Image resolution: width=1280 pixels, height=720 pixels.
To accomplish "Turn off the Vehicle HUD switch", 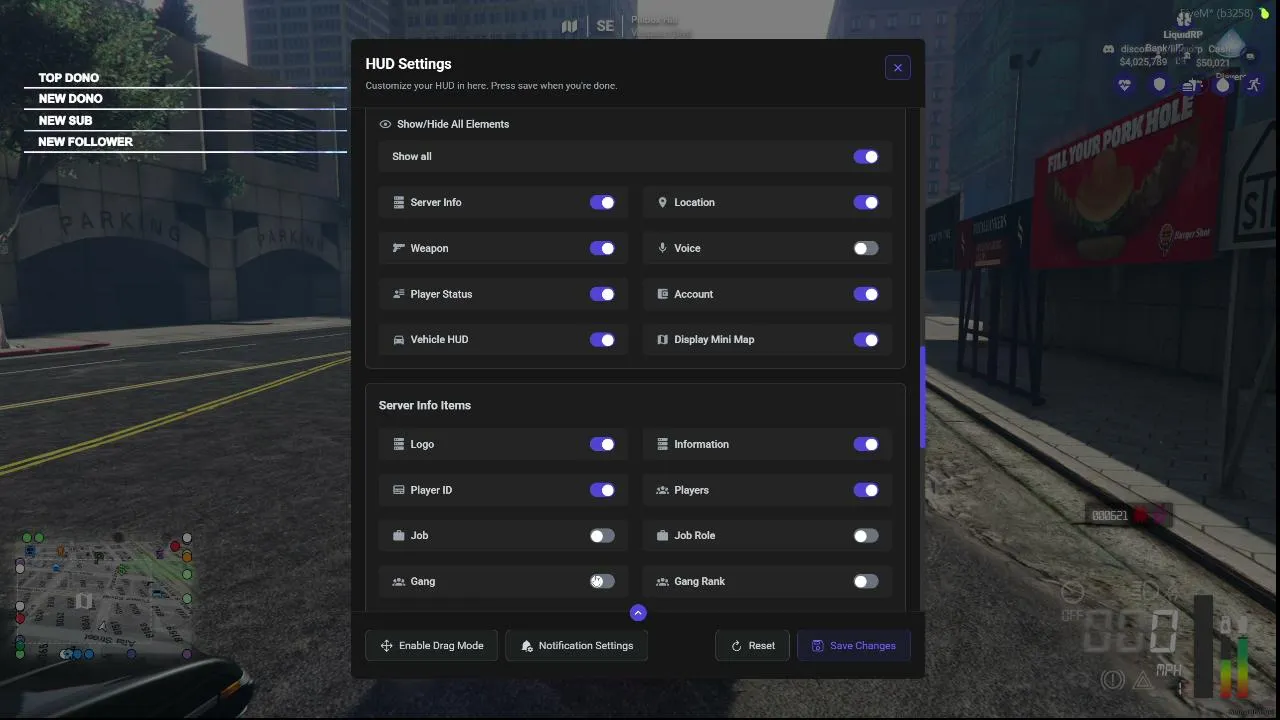I will pos(602,340).
